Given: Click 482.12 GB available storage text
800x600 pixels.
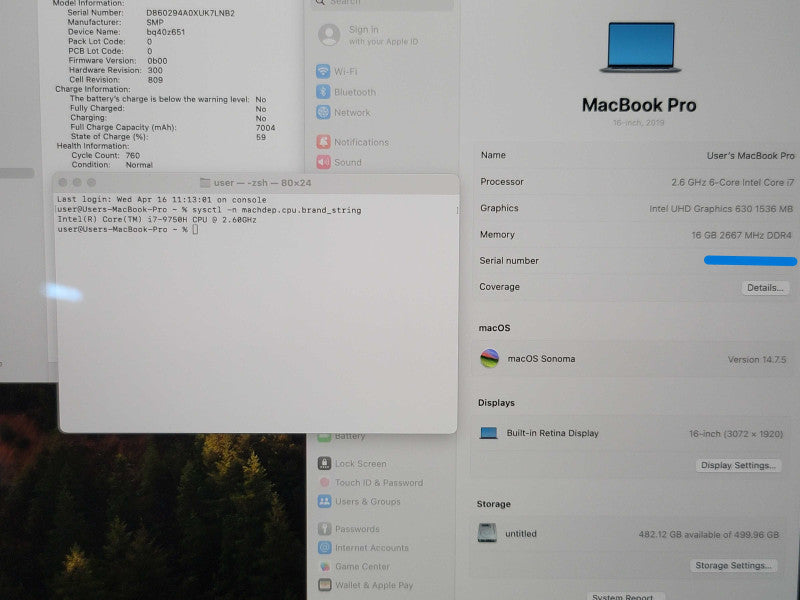Looking at the screenshot, I should click(x=709, y=534).
